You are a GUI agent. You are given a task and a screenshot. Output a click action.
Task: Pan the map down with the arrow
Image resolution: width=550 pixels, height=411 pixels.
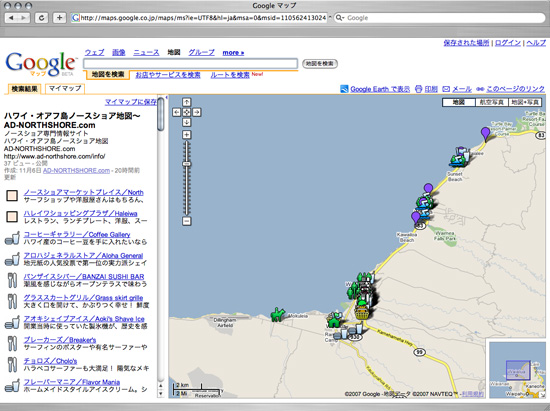click(187, 122)
